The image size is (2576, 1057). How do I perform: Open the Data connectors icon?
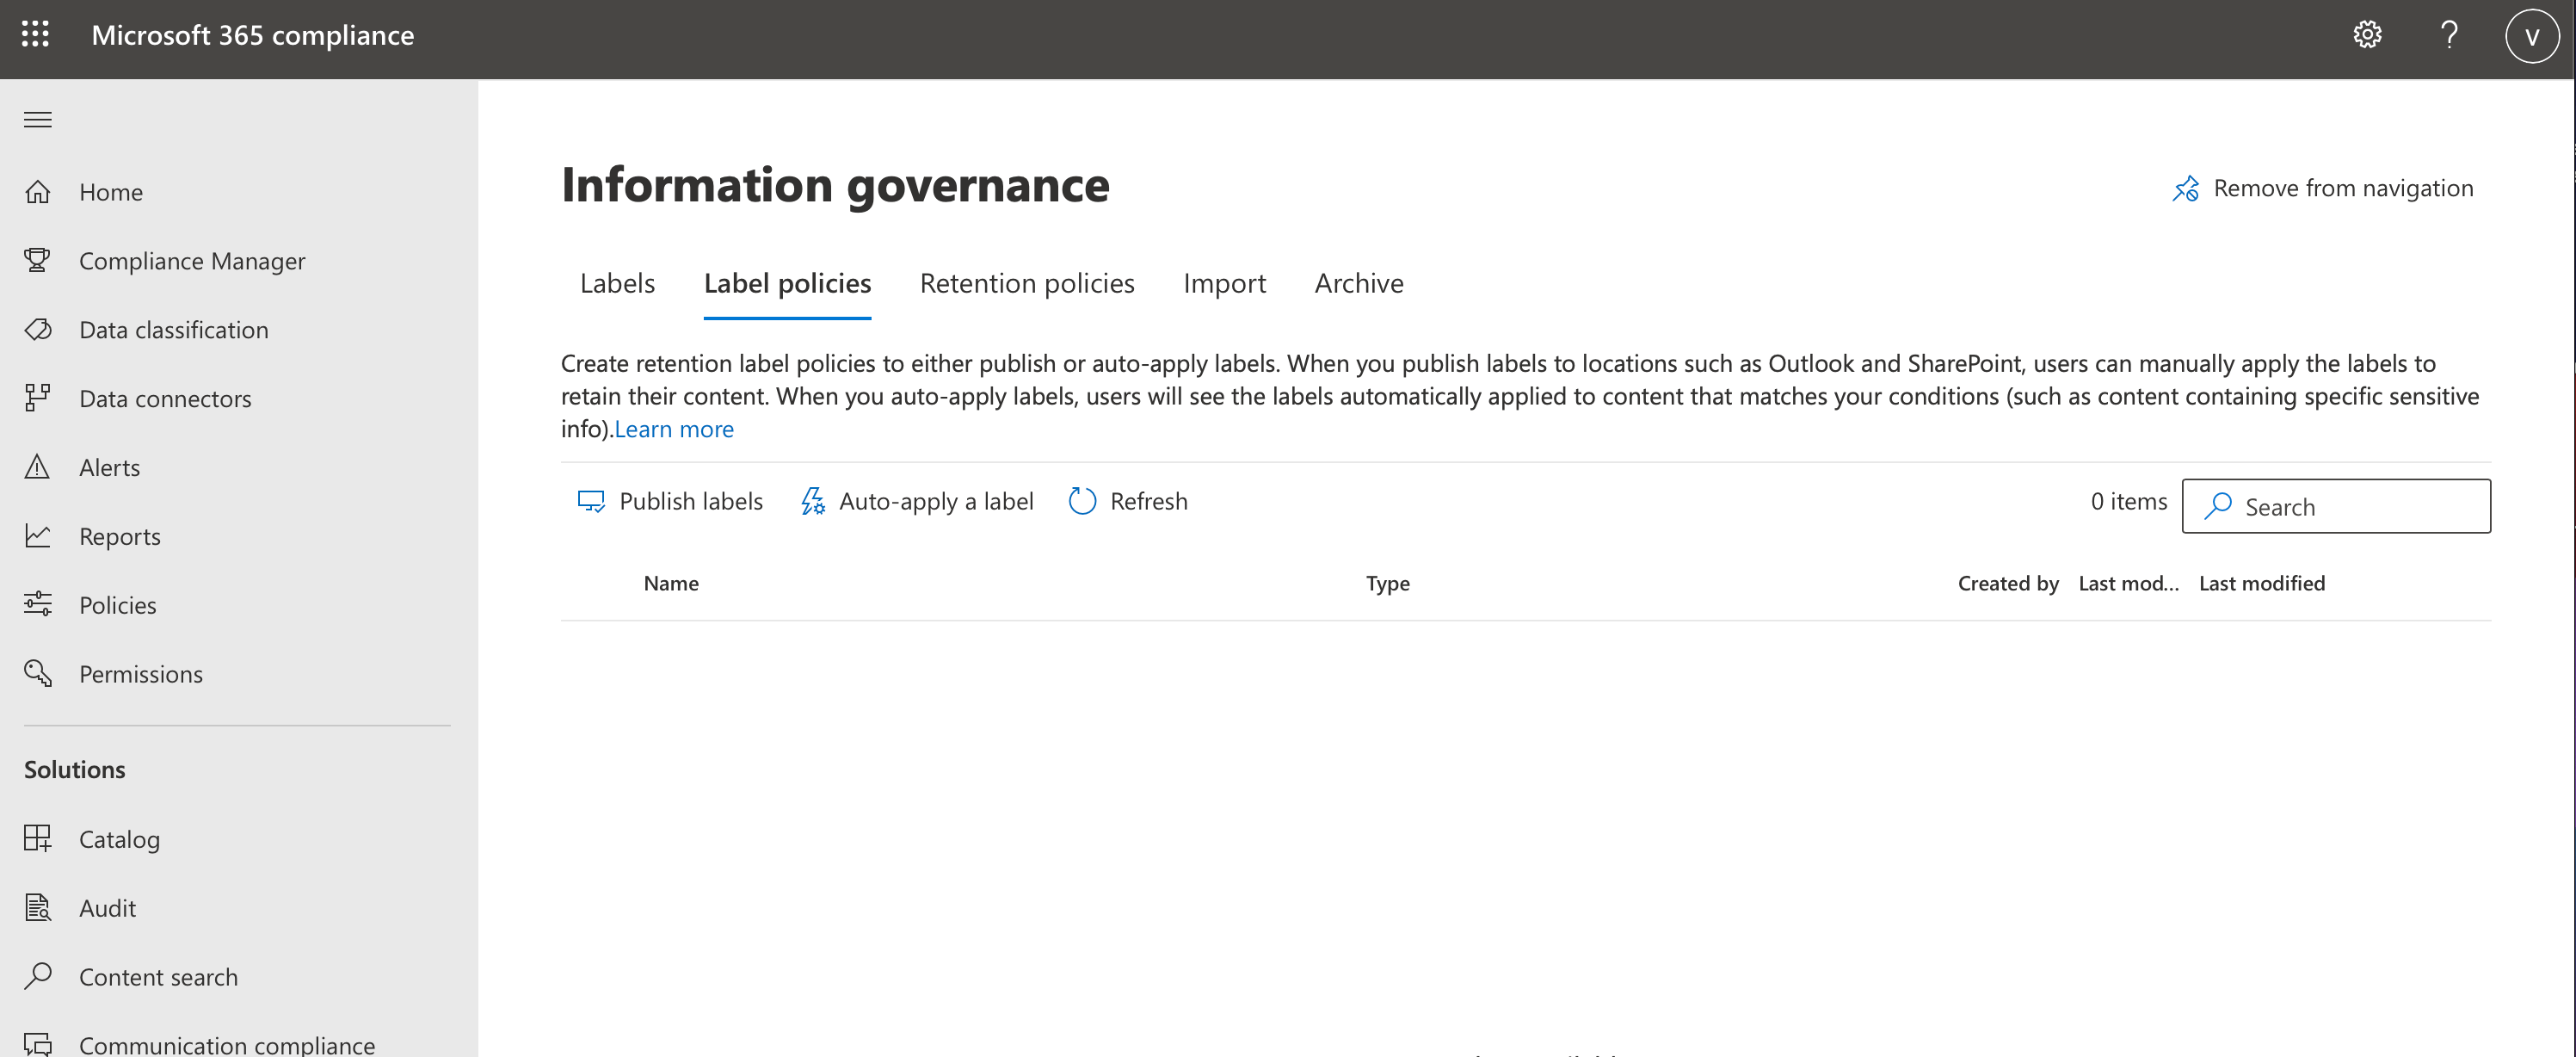click(38, 398)
